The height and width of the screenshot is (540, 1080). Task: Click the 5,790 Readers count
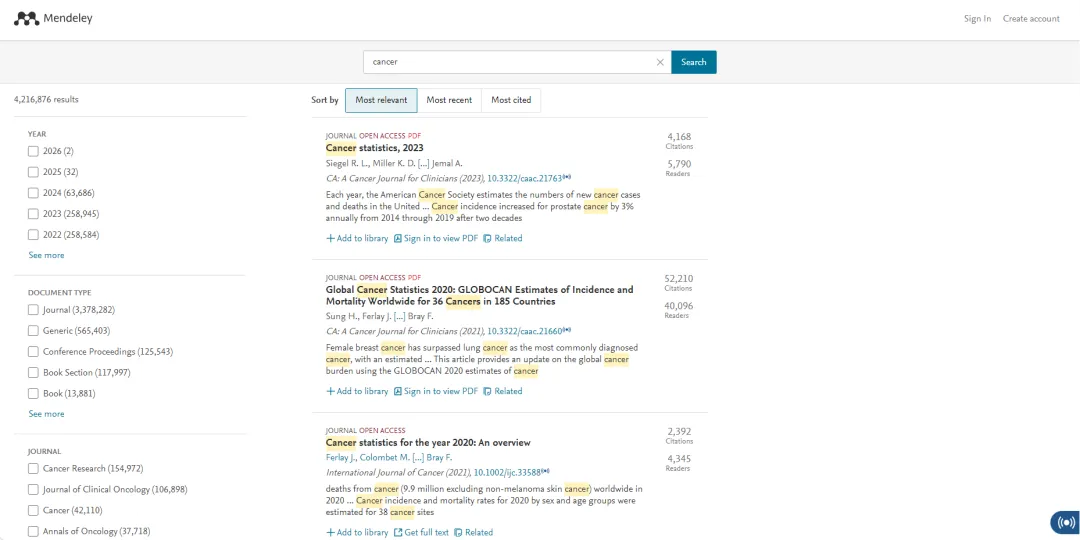679,168
